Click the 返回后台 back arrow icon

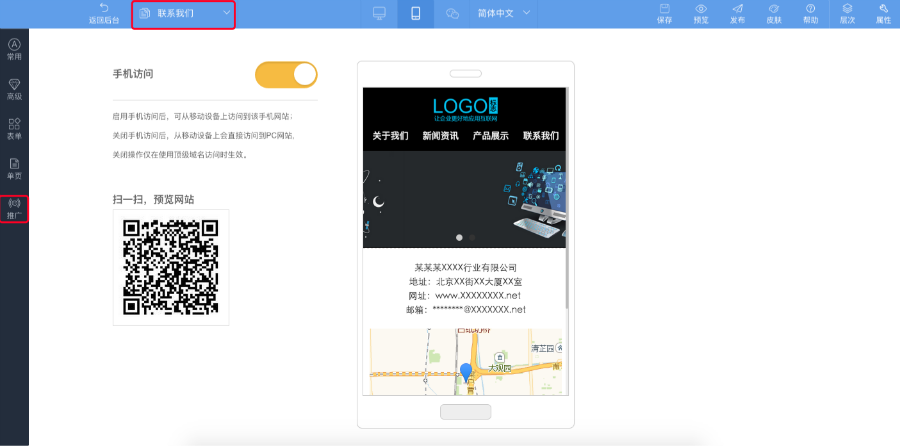coord(103,9)
